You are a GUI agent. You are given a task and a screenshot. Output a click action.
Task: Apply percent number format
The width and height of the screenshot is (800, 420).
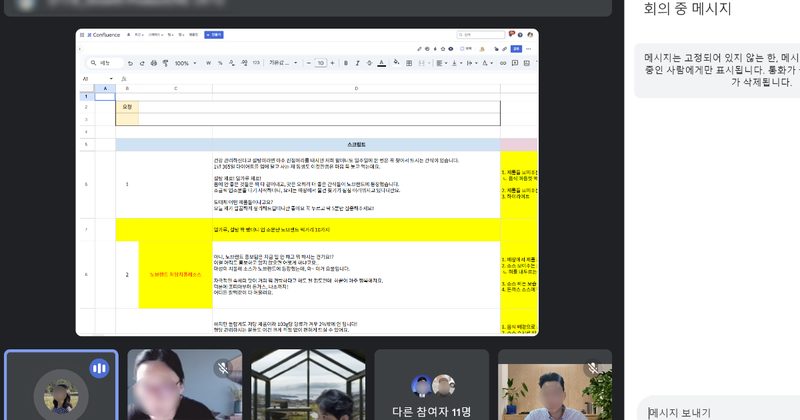220,63
